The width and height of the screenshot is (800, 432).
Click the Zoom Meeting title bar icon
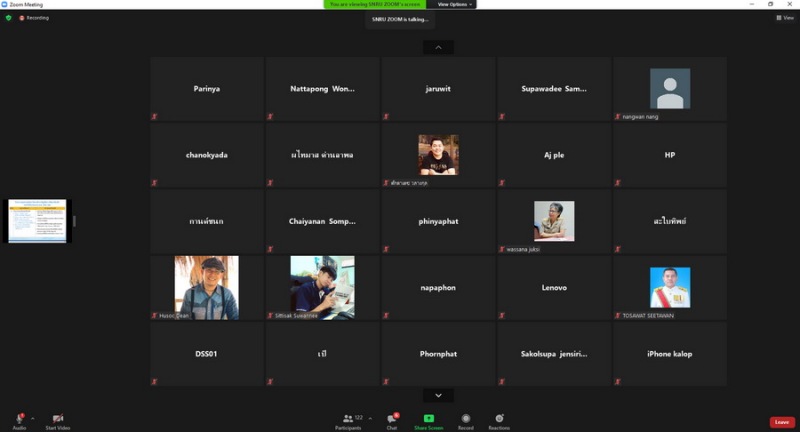click(x=5, y=4)
